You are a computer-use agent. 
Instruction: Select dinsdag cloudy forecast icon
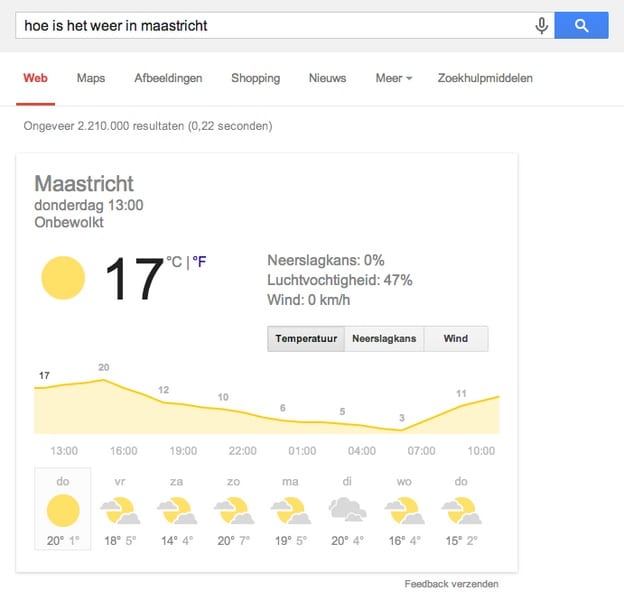pos(347,510)
